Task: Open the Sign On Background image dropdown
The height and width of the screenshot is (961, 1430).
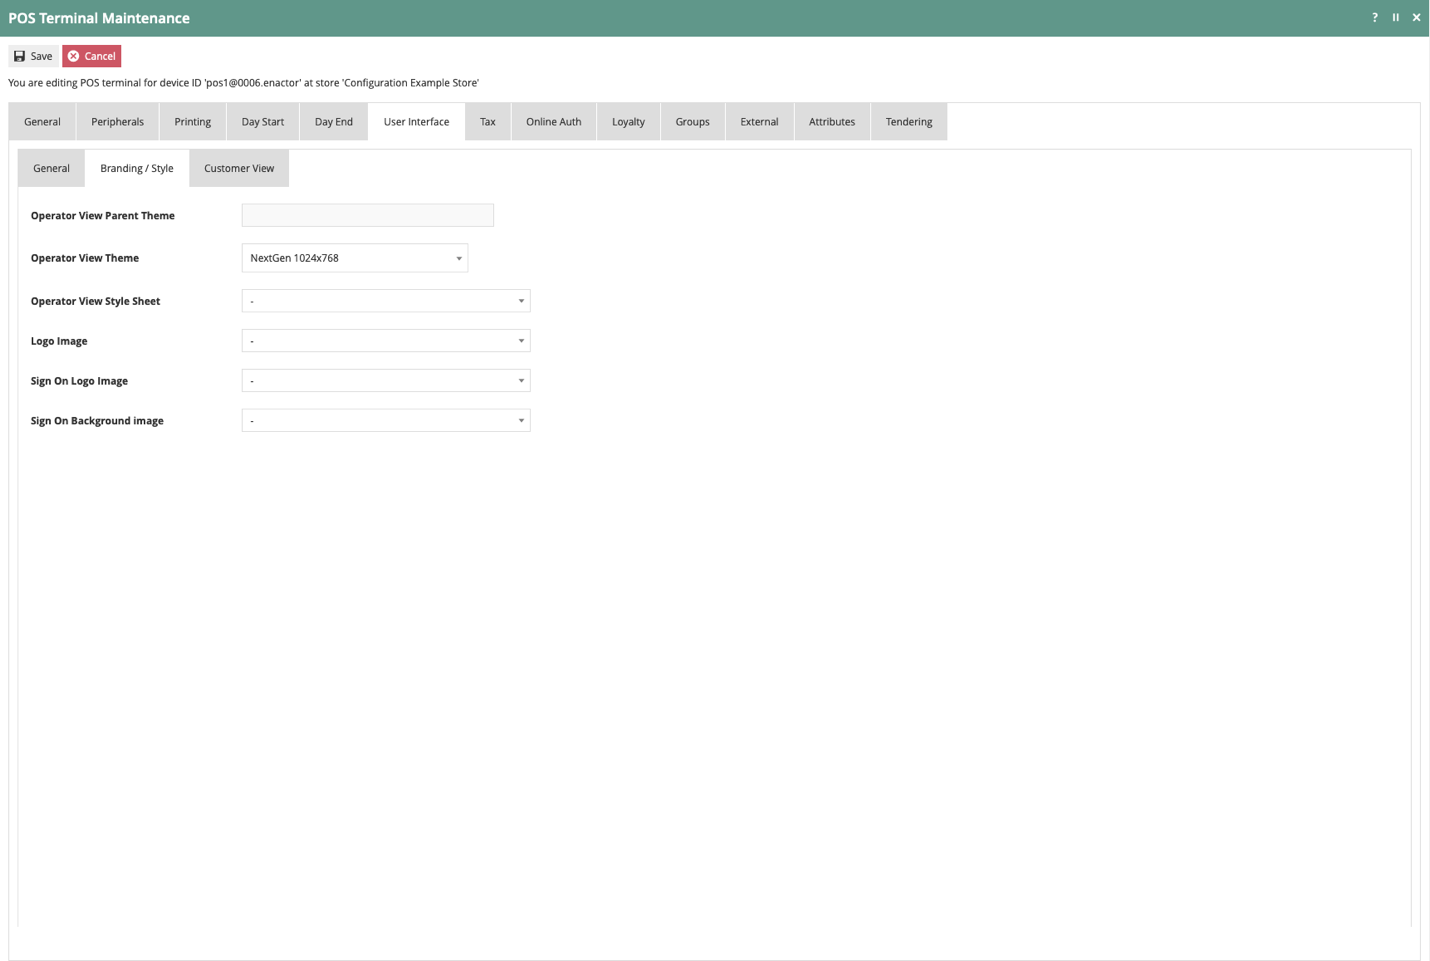Action: (386, 421)
